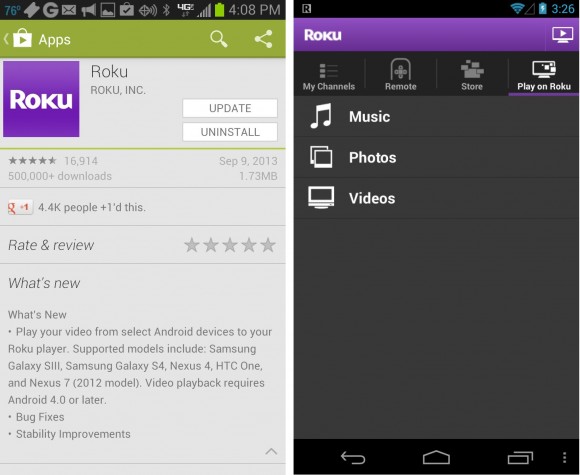Tap the Android recent apps button
The image size is (580, 475).
(520, 458)
